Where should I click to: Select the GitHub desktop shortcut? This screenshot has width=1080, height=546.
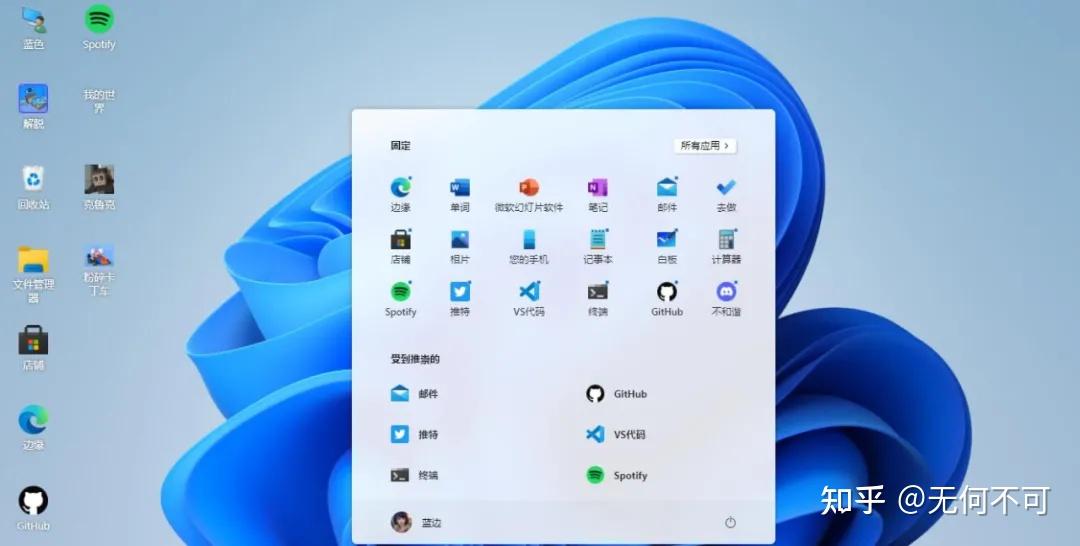(x=33, y=508)
